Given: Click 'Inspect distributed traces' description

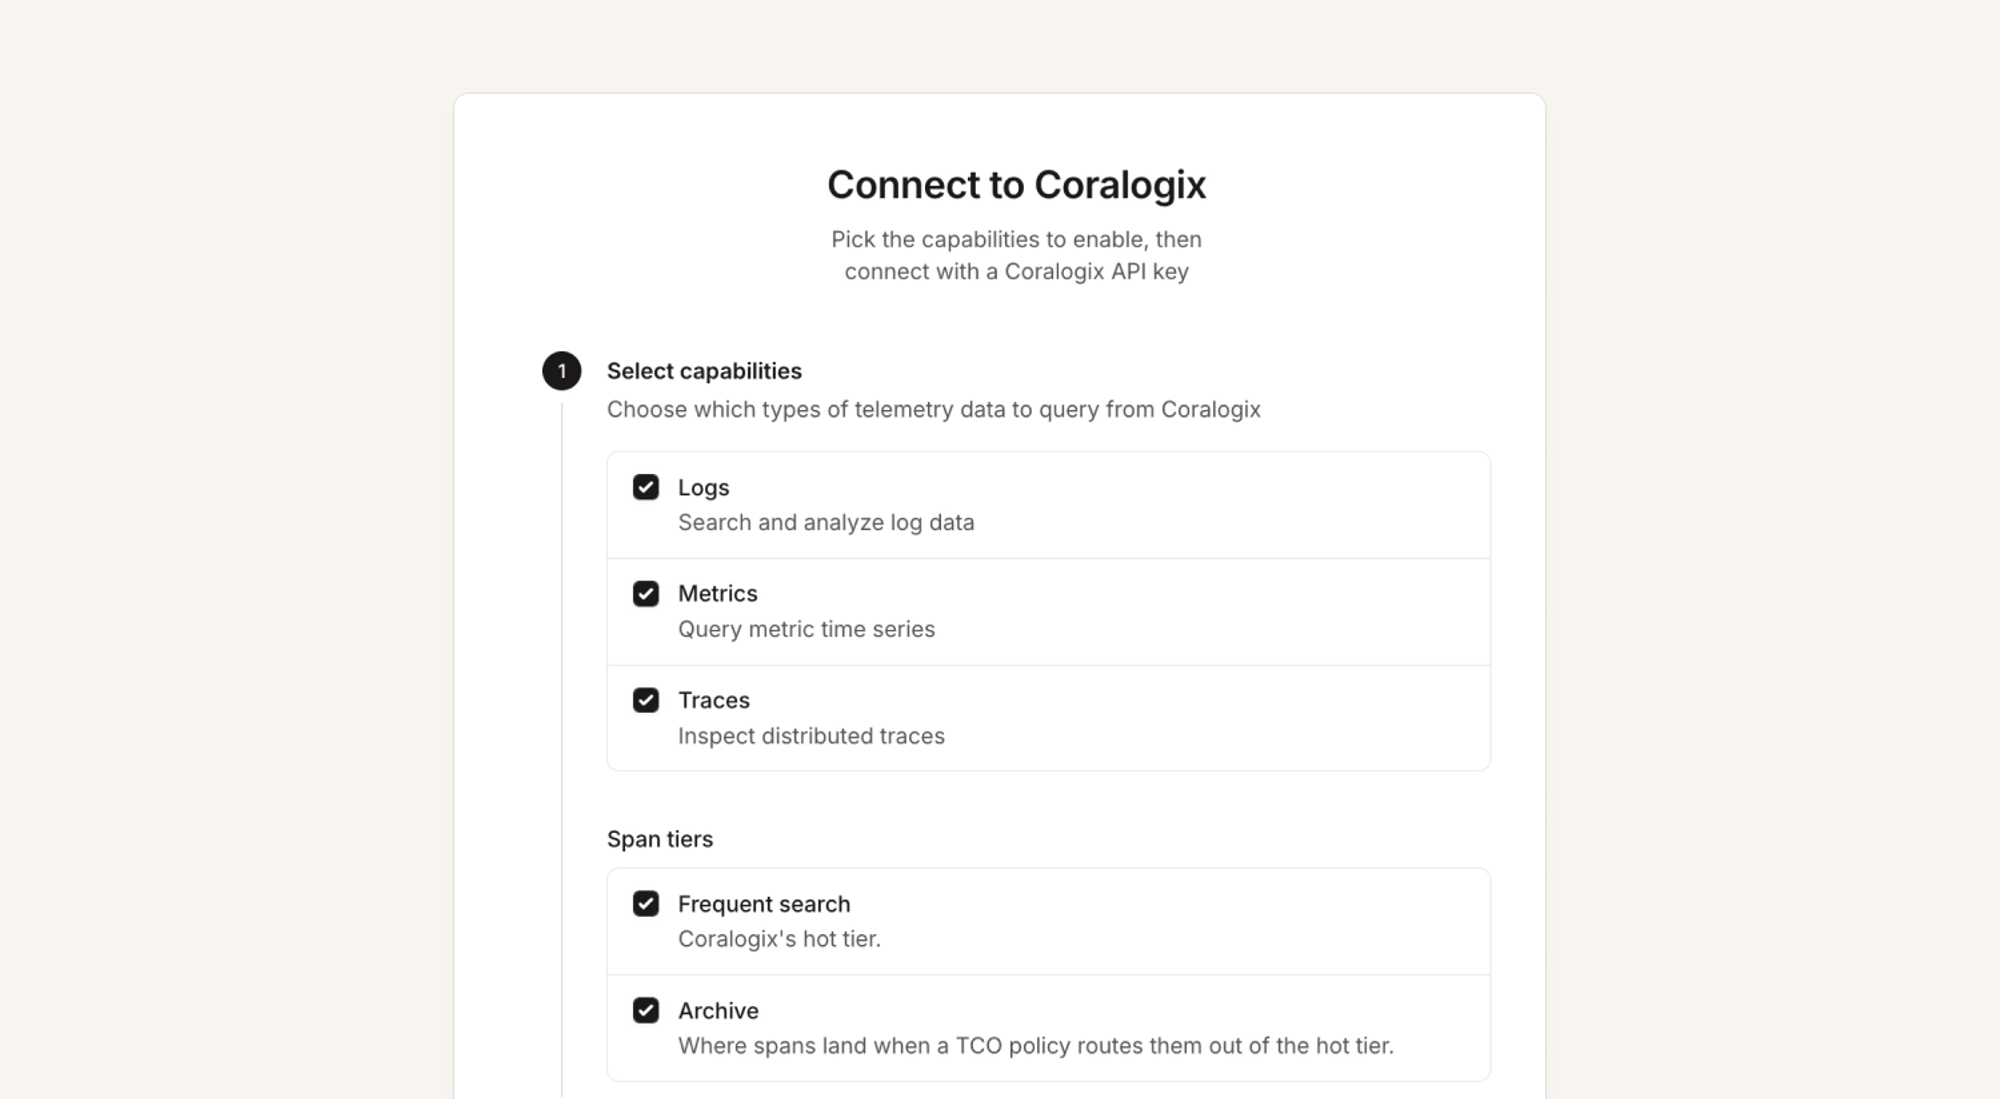Looking at the screenshot, I should (811, 736).
